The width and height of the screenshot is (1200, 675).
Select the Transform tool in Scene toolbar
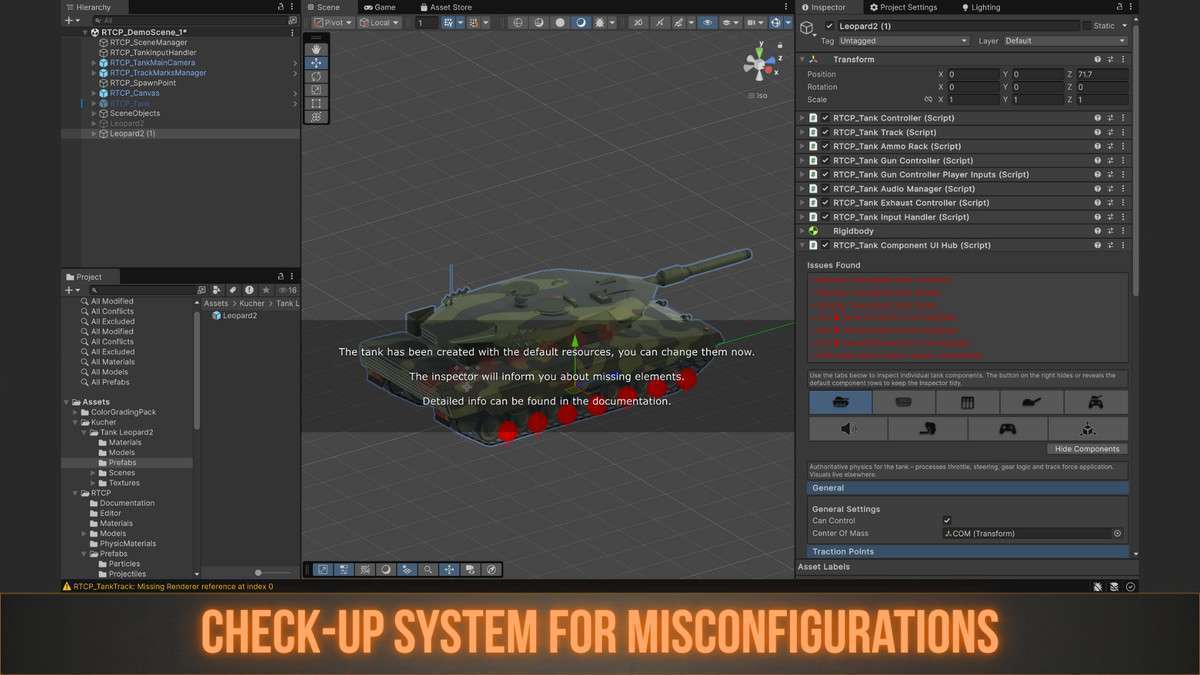click(316, 116)
